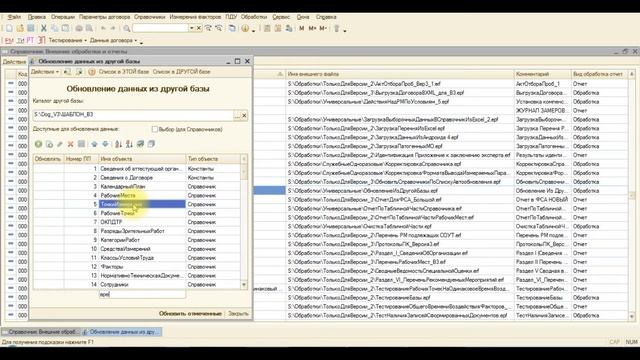Click Список в ЭТОЙ базе button
The width and height of the screenshot is (640, 360).
(x=124, y=72)
